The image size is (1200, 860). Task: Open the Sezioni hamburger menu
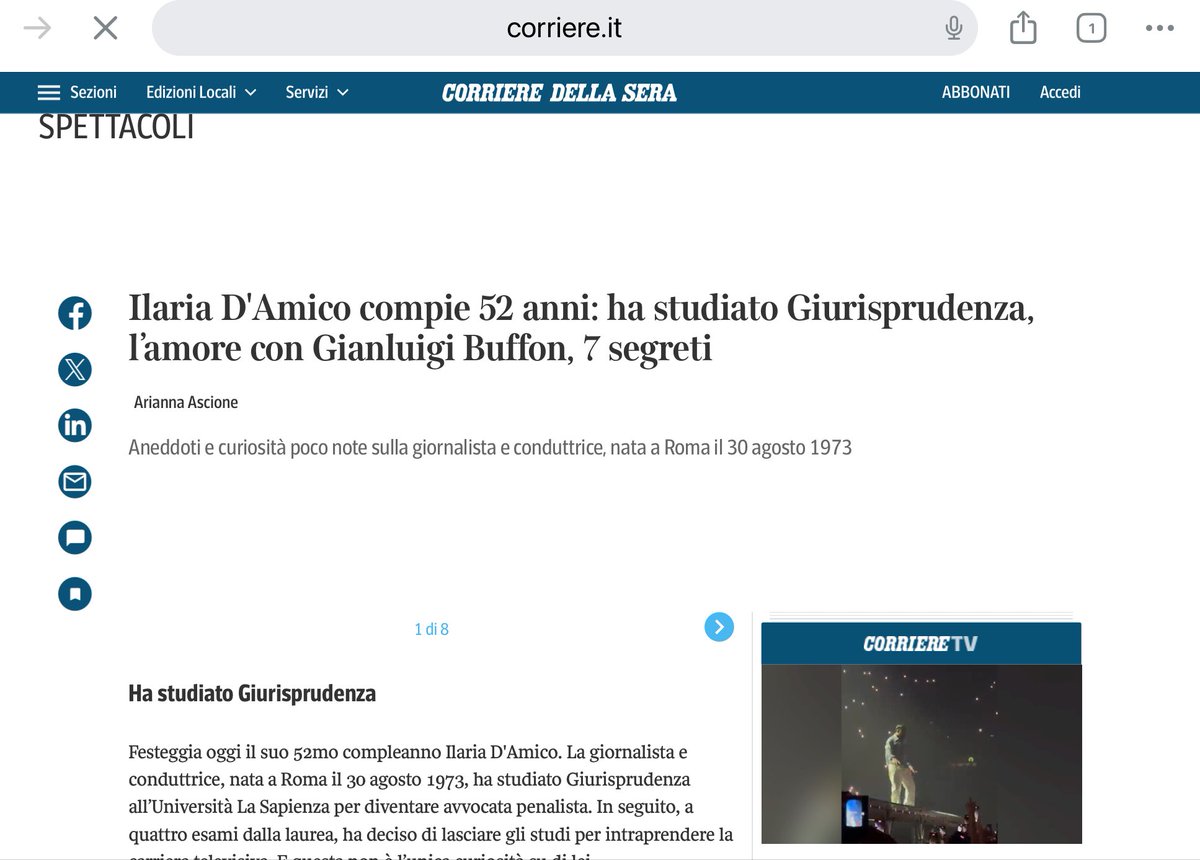48,91
